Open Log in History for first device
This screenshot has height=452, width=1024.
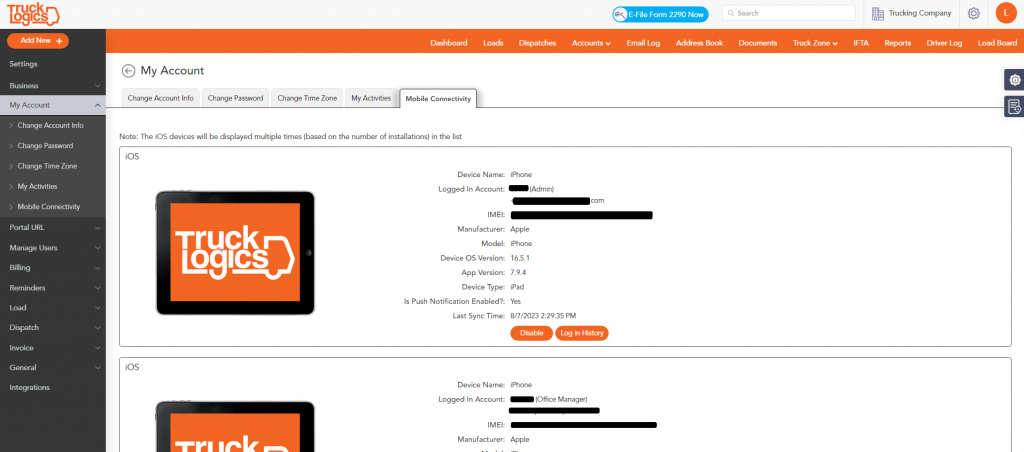(582, 333)
